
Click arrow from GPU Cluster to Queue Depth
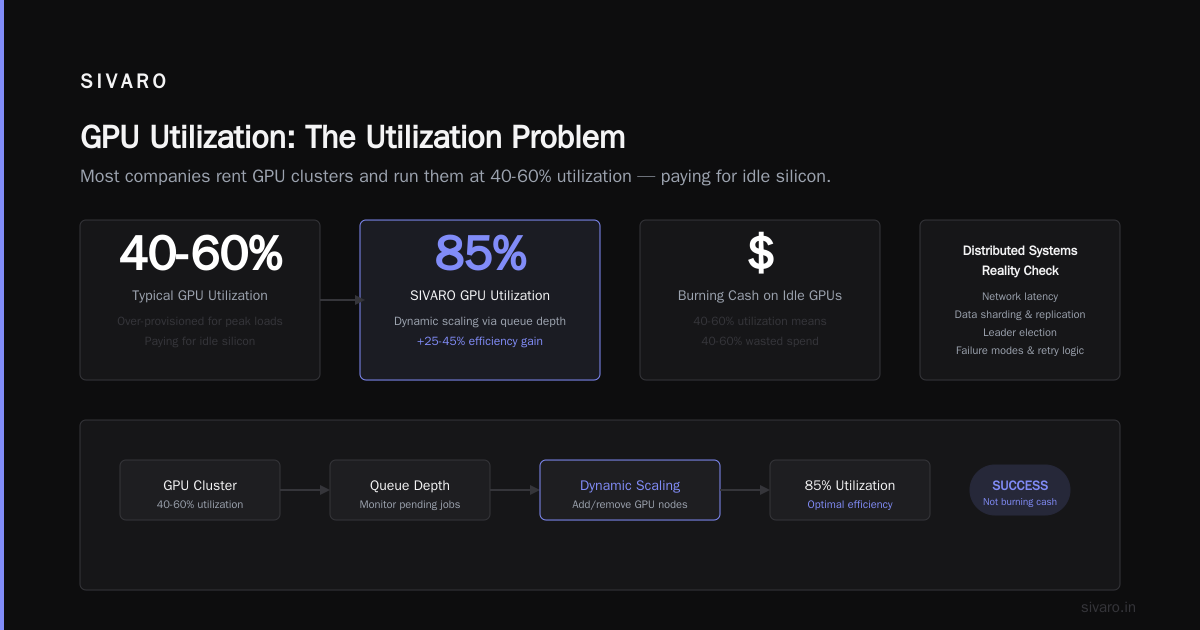[x=305, y=490]
